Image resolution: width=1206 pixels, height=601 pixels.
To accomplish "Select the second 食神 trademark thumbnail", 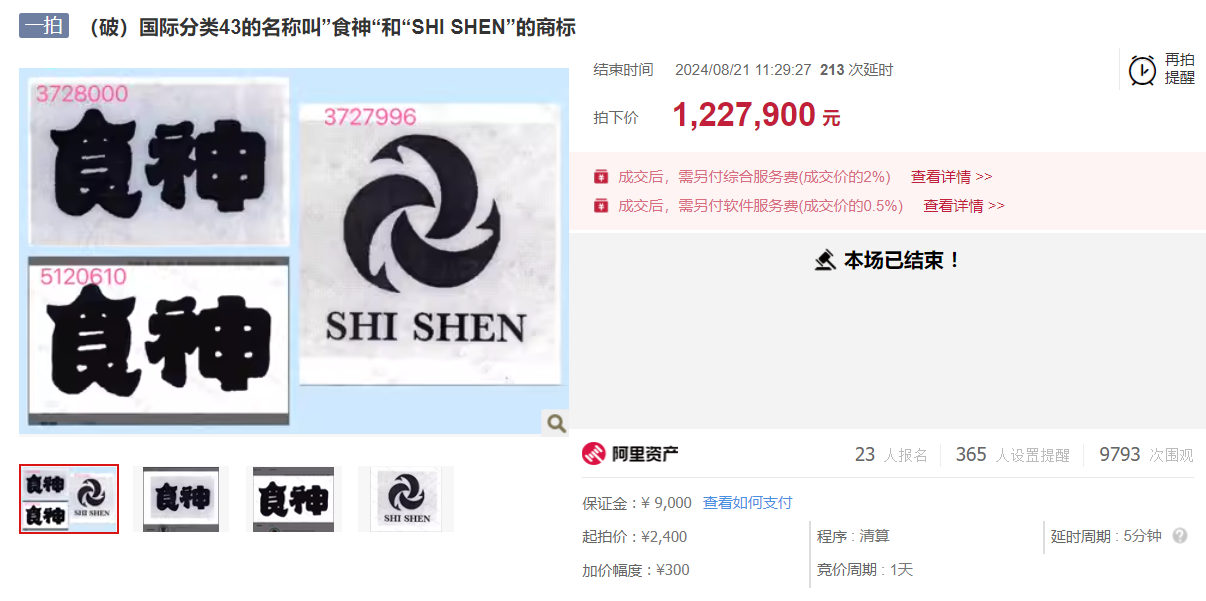I will (181, 499).
